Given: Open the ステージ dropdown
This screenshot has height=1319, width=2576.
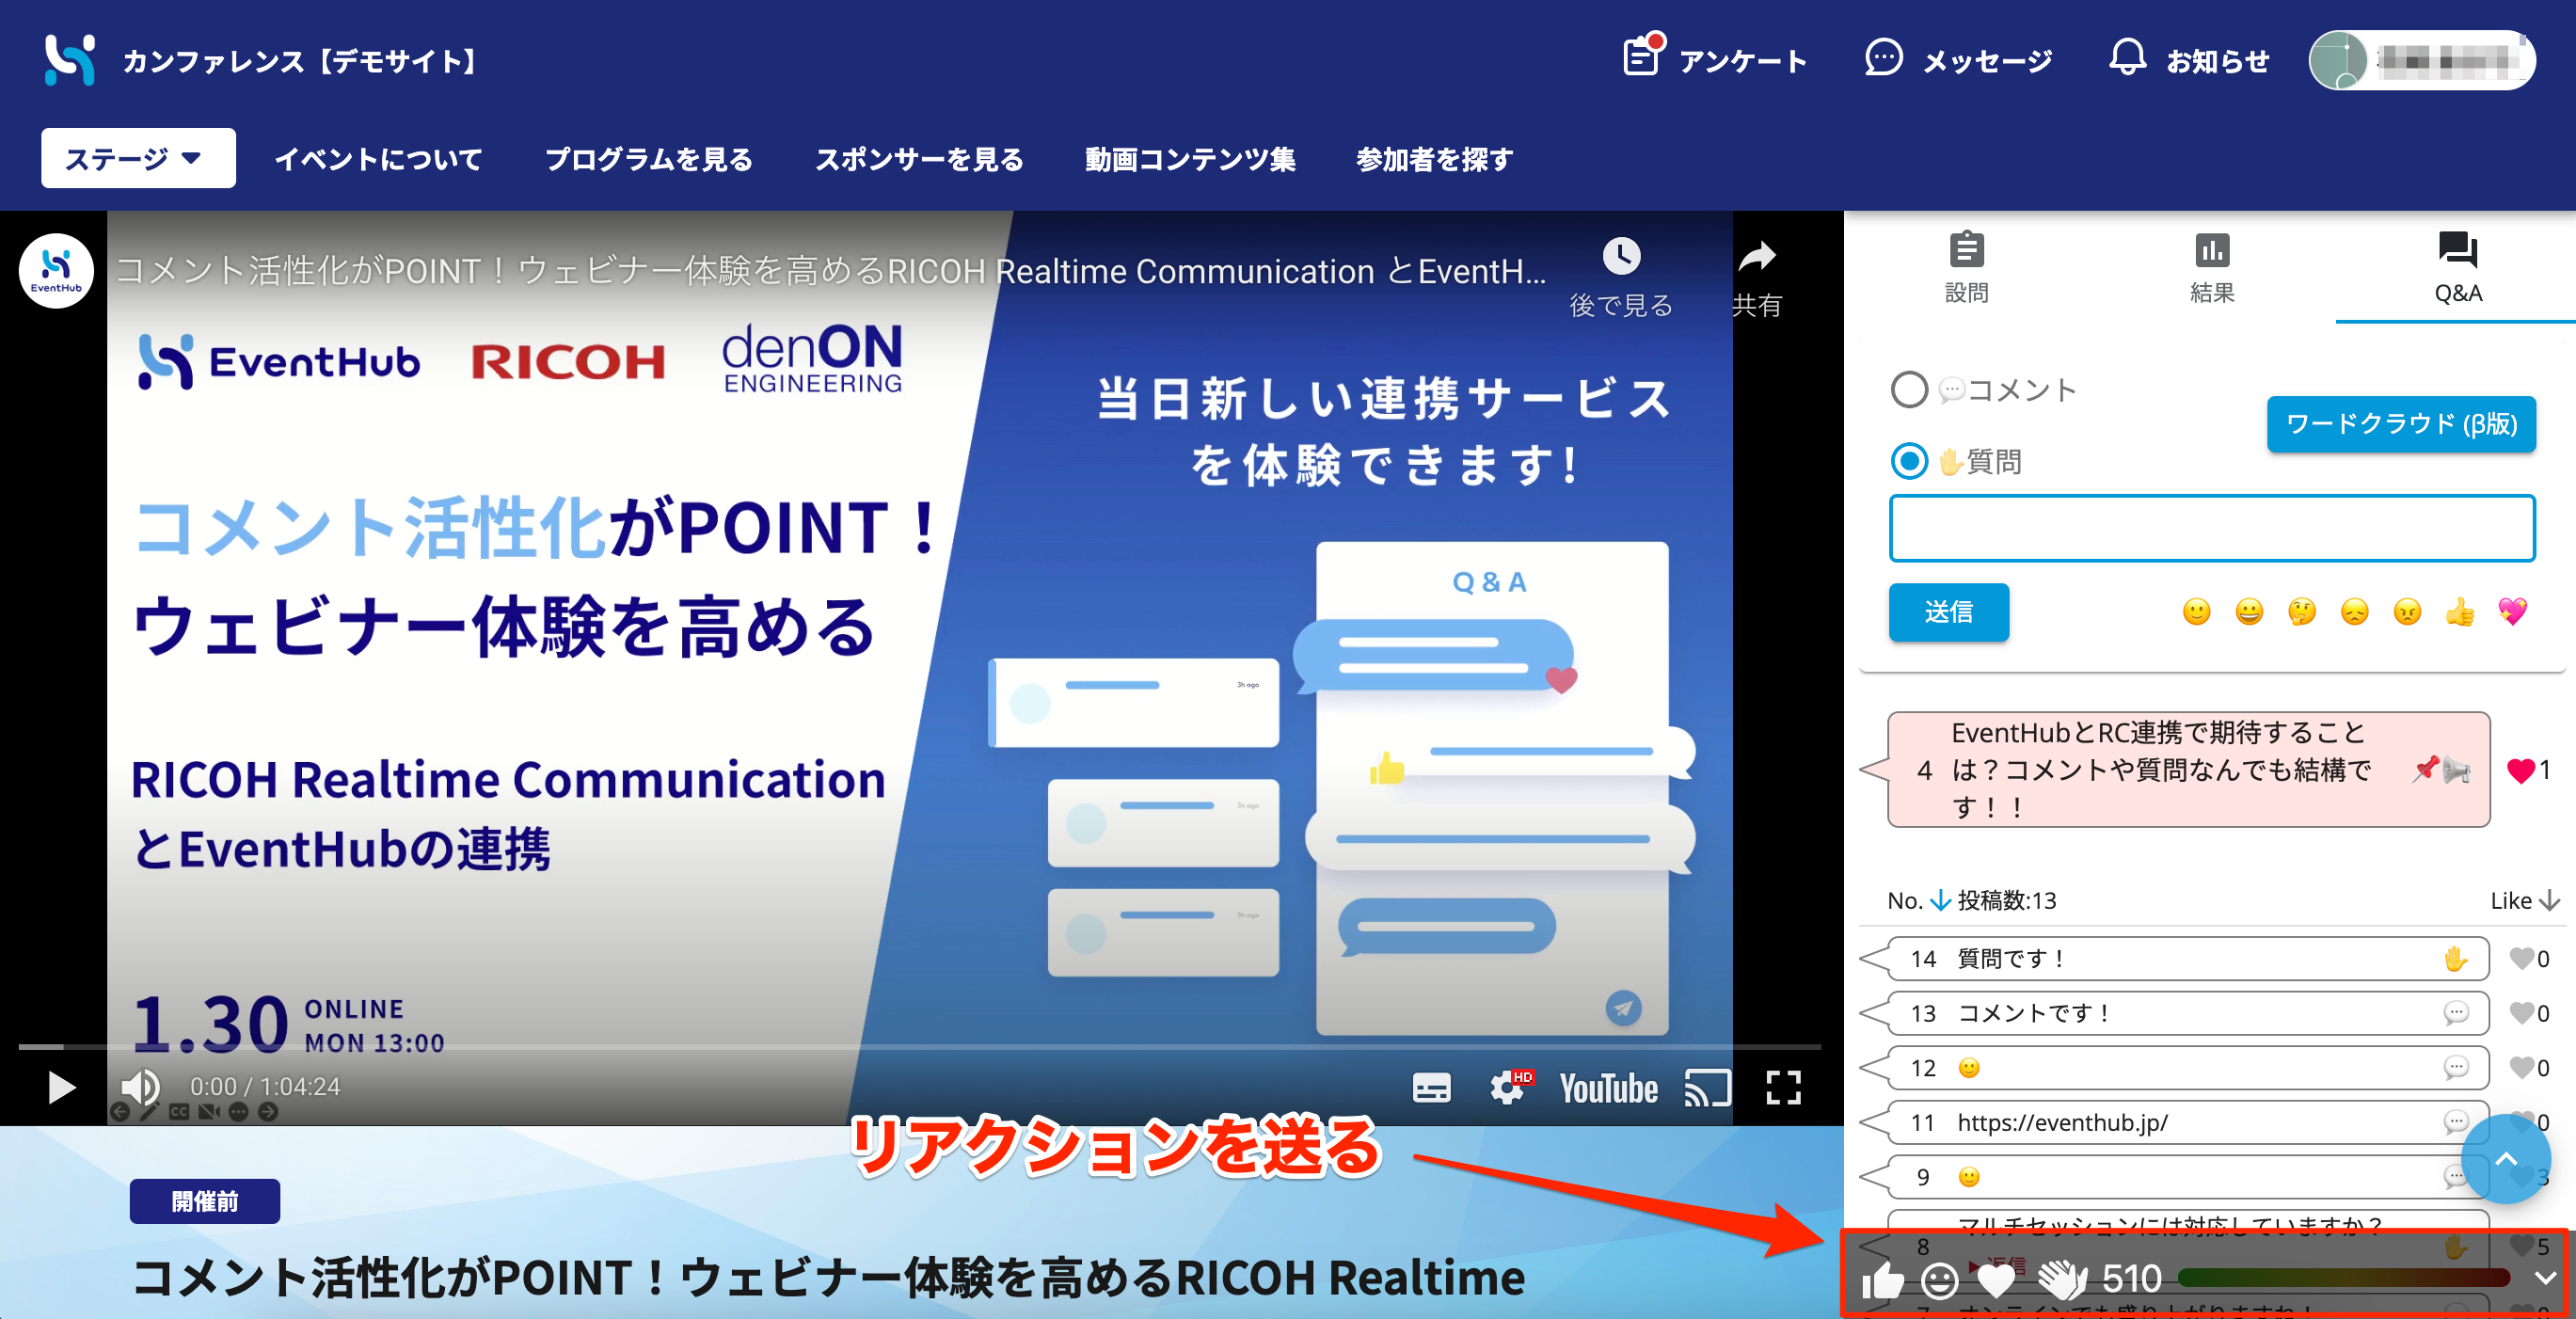Looking at the screenshot, I should pos(138,158).
